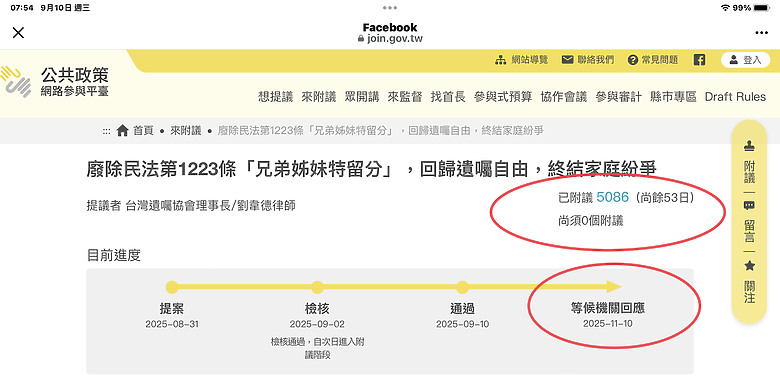Tap the join.gov.tw address text
Viewport: 780px width, 389px height.
tap(394, 39)
